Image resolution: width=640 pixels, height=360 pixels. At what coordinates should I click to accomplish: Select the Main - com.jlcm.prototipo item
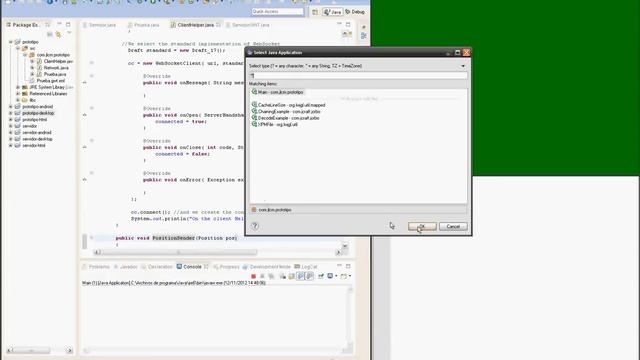[x=278, y=92]
